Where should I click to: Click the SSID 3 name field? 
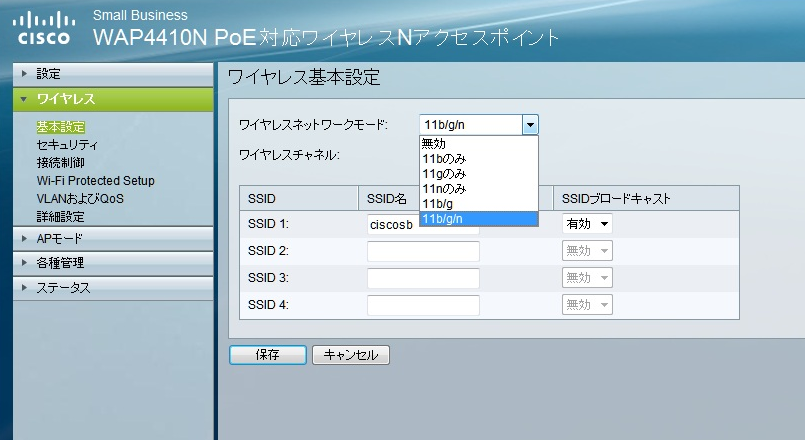tap(423, 278)
